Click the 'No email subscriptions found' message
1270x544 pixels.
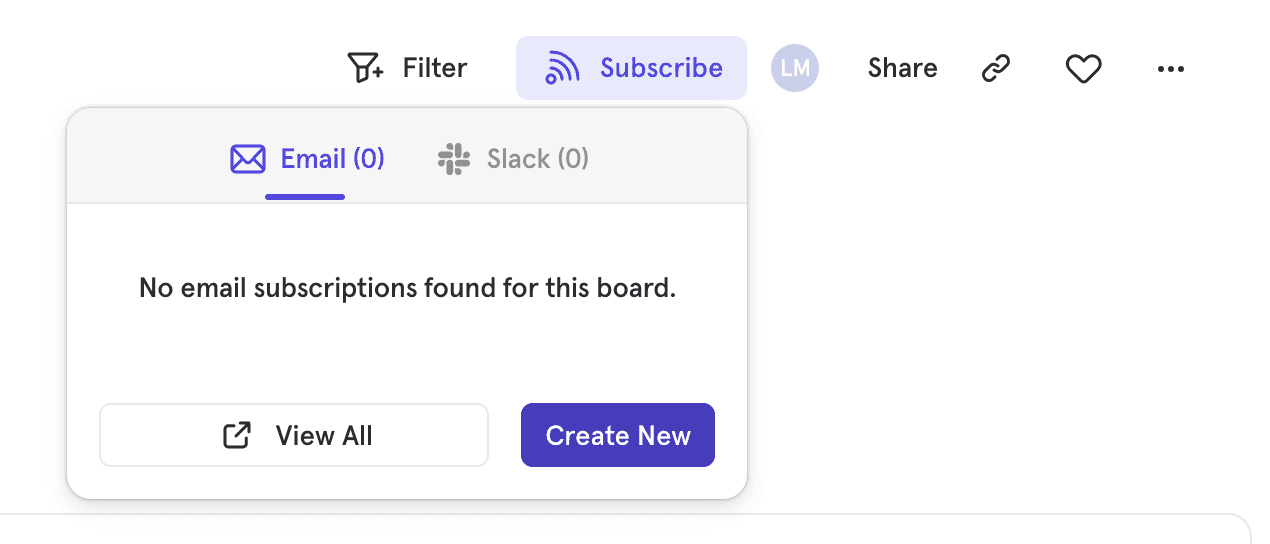[407, 289]
